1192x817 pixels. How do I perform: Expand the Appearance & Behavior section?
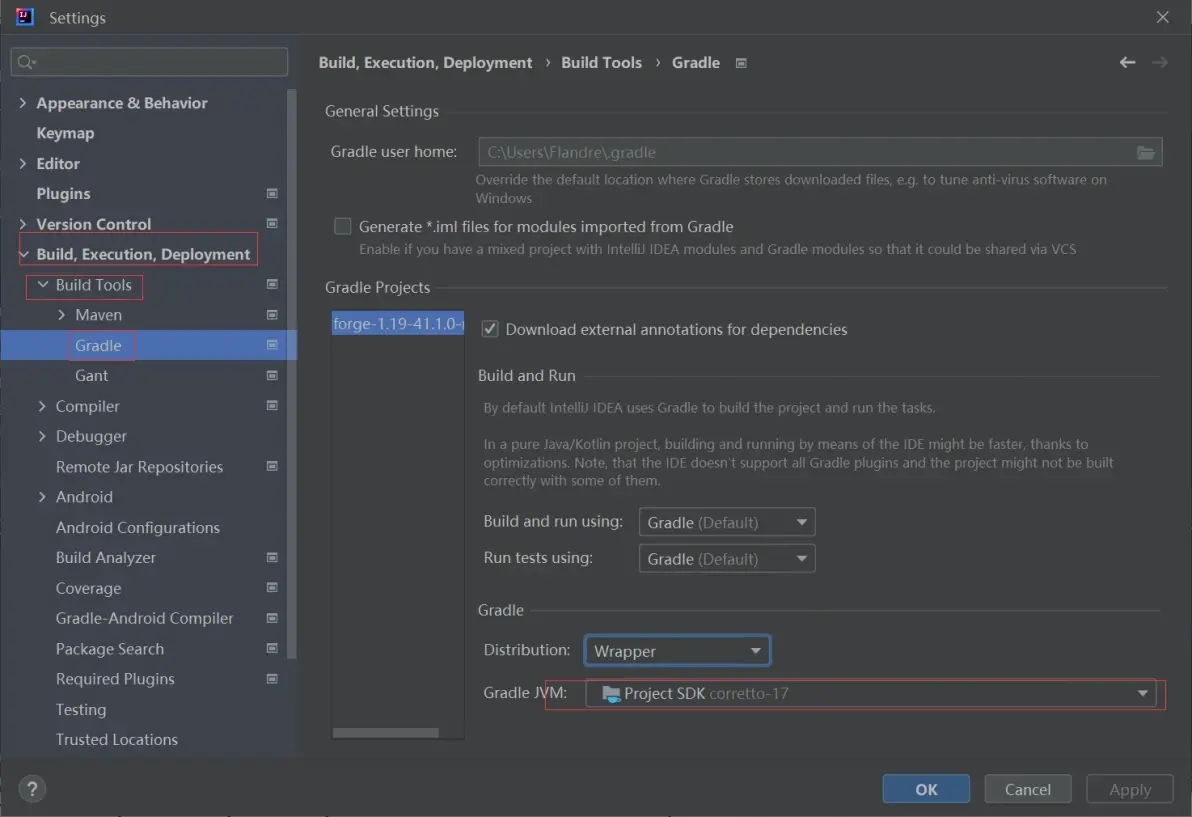(x=23, y=103)
